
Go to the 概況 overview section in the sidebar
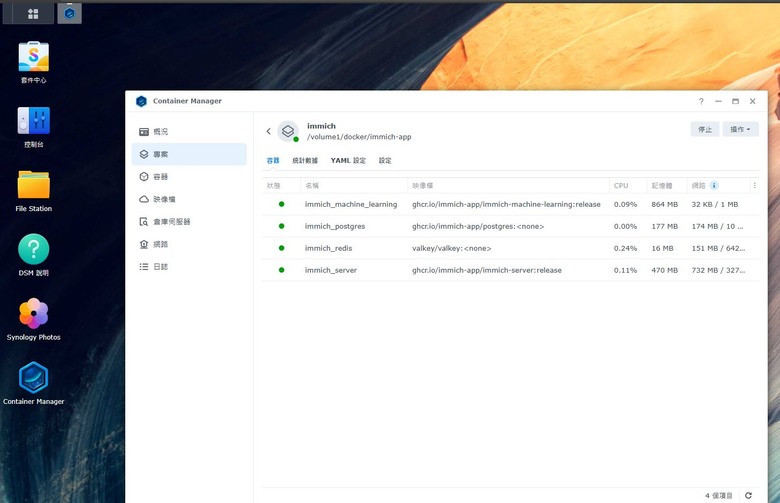pos(189,132)
